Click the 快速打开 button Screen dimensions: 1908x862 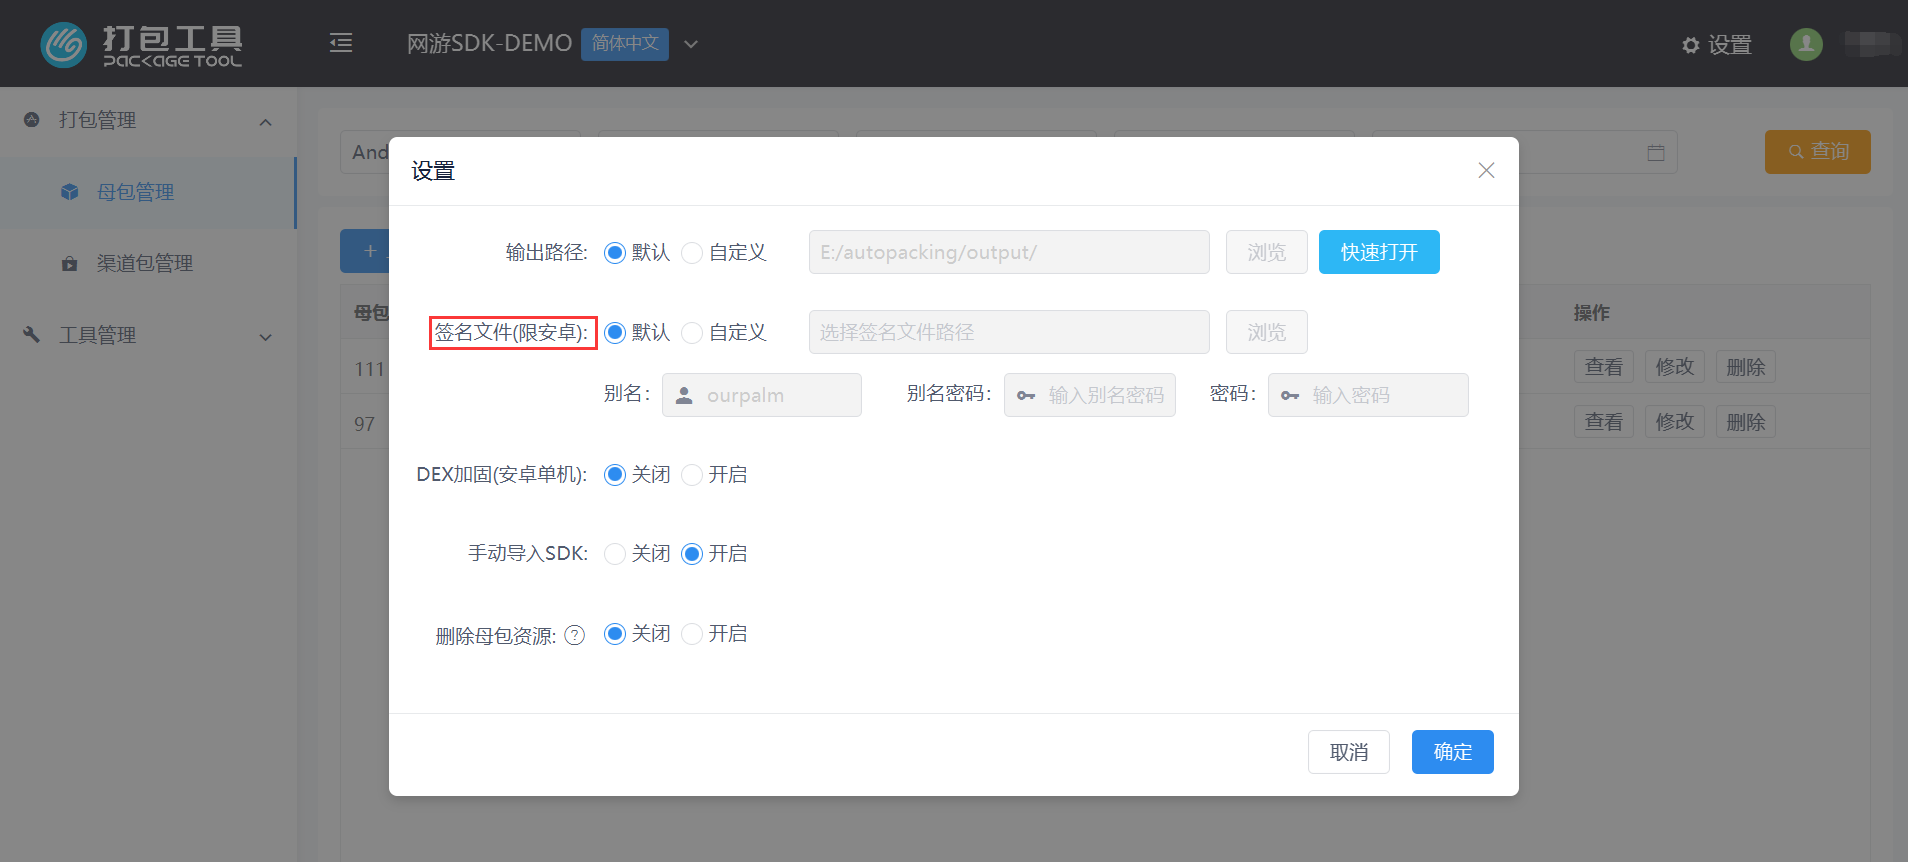pyautogui.click(x=1378, y=252)
